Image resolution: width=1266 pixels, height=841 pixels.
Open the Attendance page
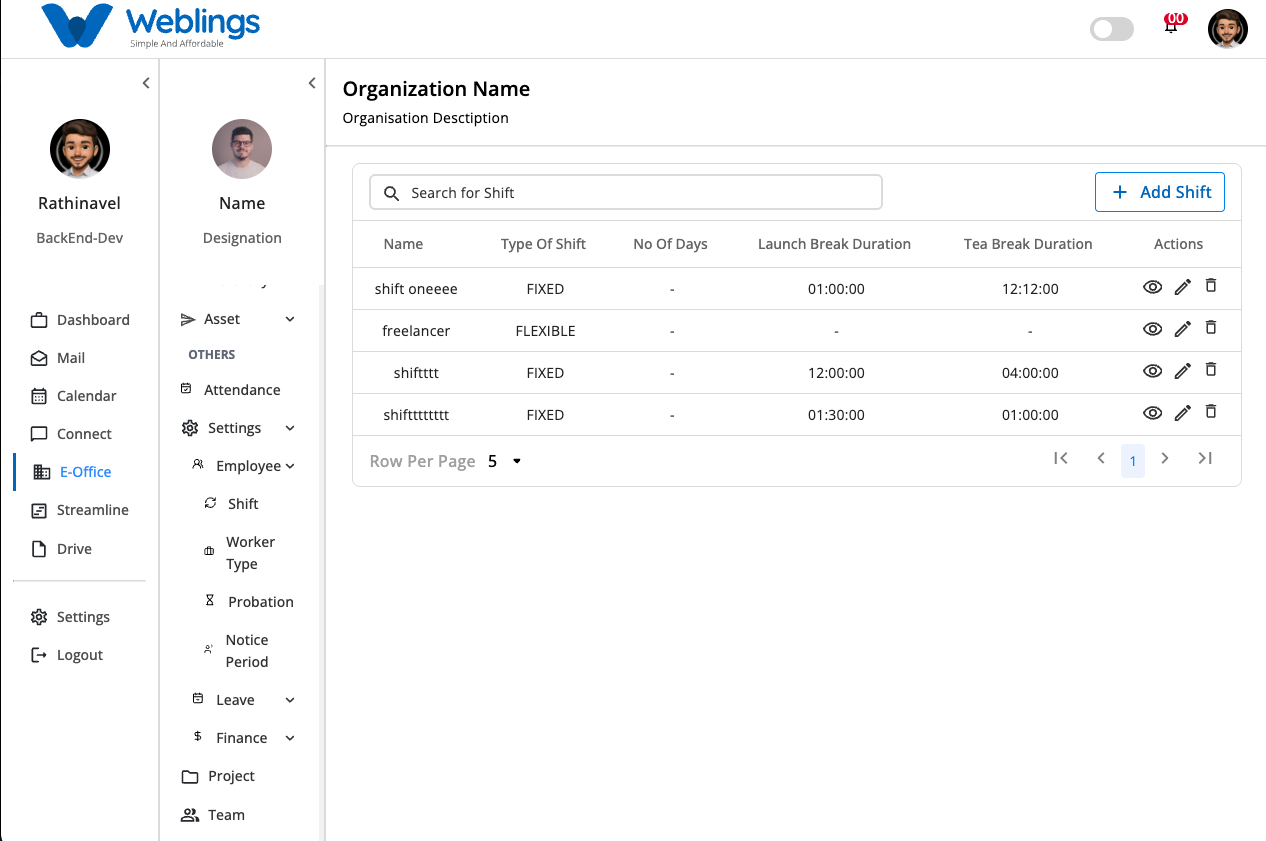pyautogui.click(x=230, y=390)
